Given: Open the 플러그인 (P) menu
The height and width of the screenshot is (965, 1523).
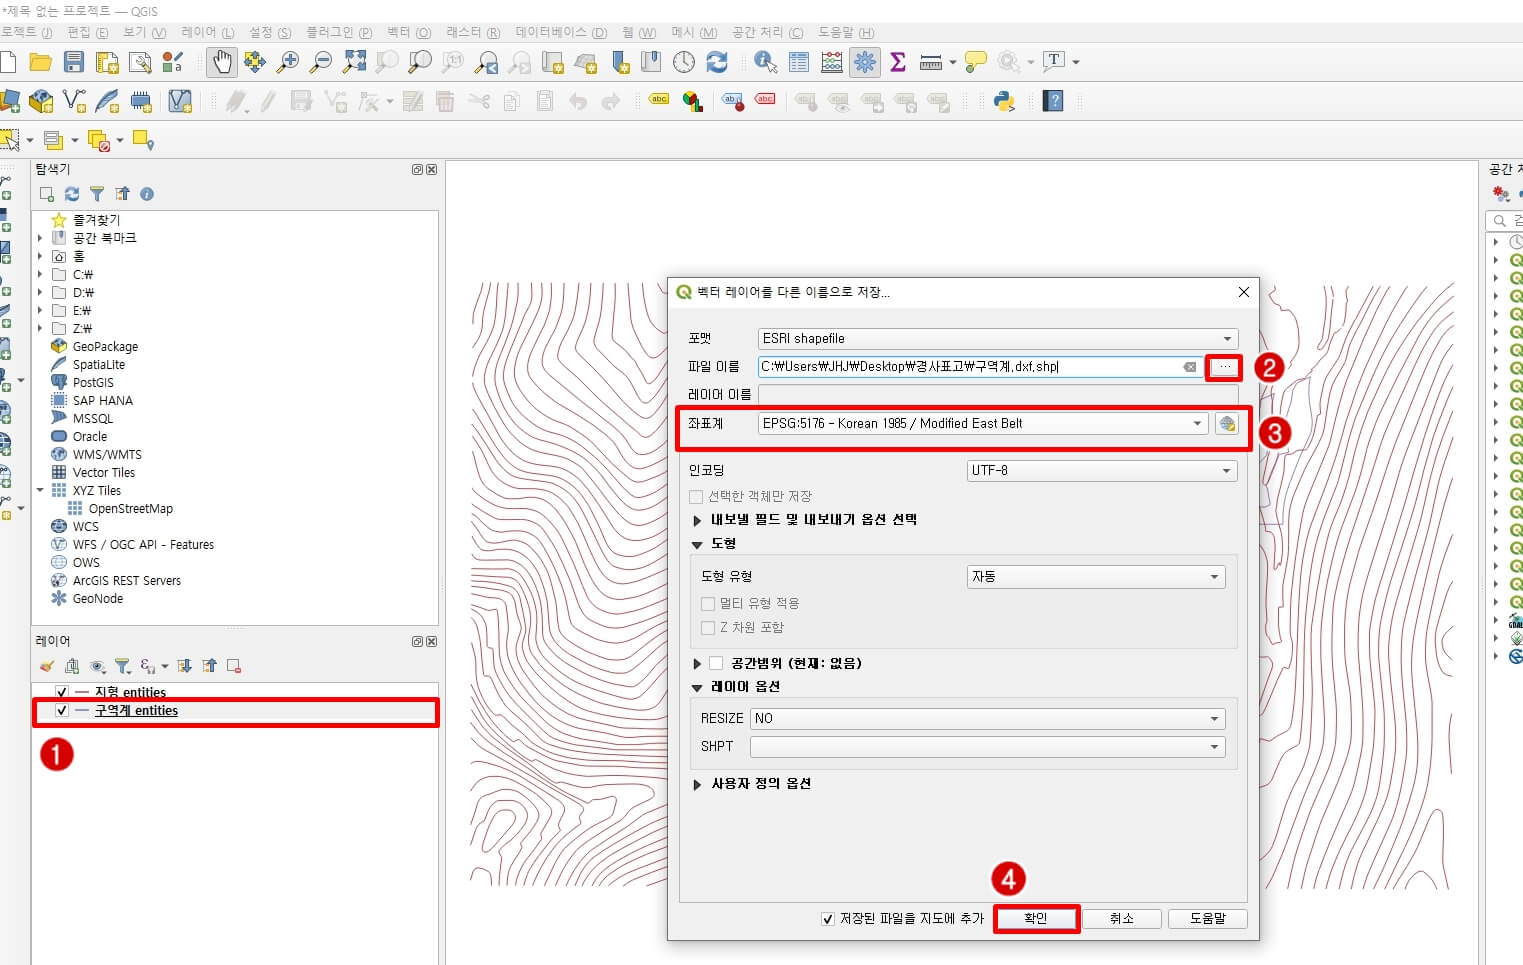Looking at the screenshot, I should tap(339, 33).
